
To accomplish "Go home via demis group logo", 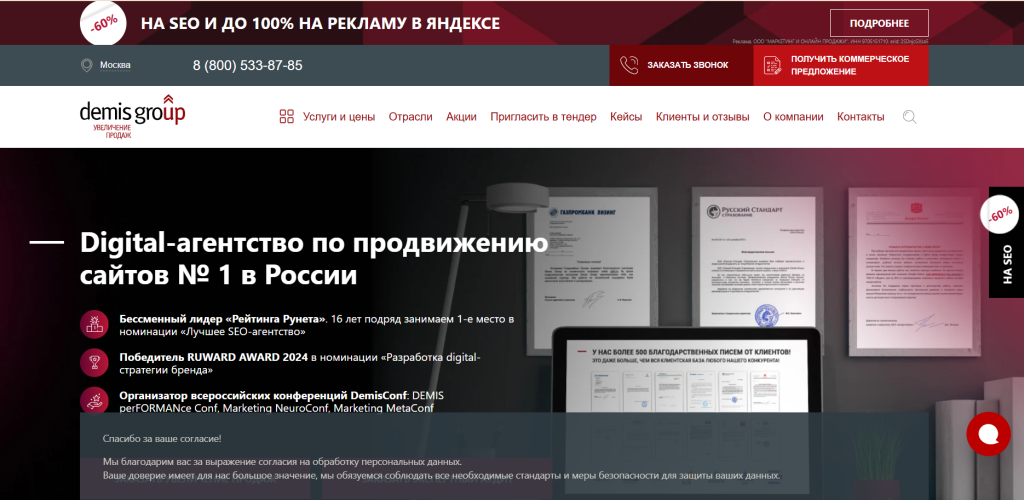I will (x=133, y=117).
